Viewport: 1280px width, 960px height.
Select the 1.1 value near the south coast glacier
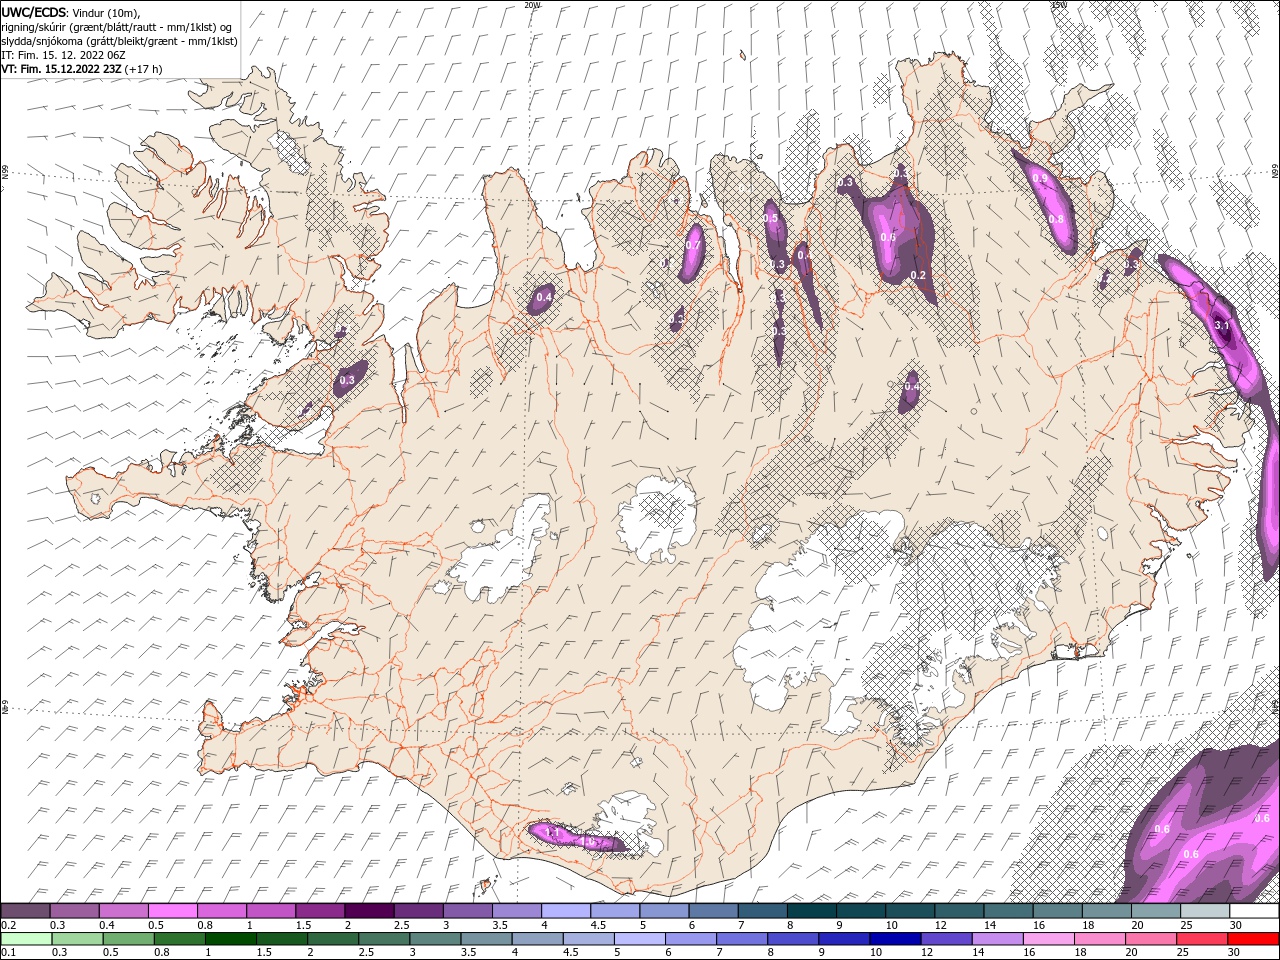552,832
